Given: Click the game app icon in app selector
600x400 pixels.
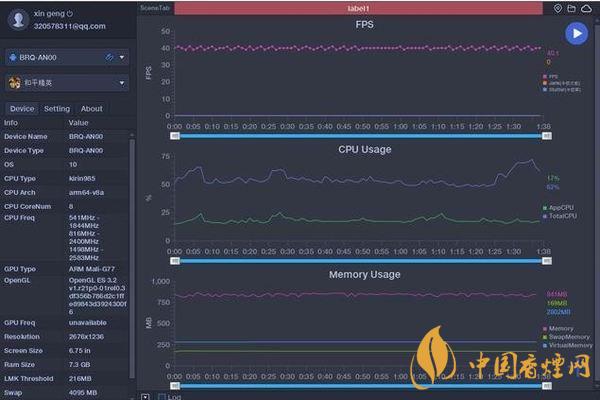Looking at the screenshot, I should click(15, 84).
